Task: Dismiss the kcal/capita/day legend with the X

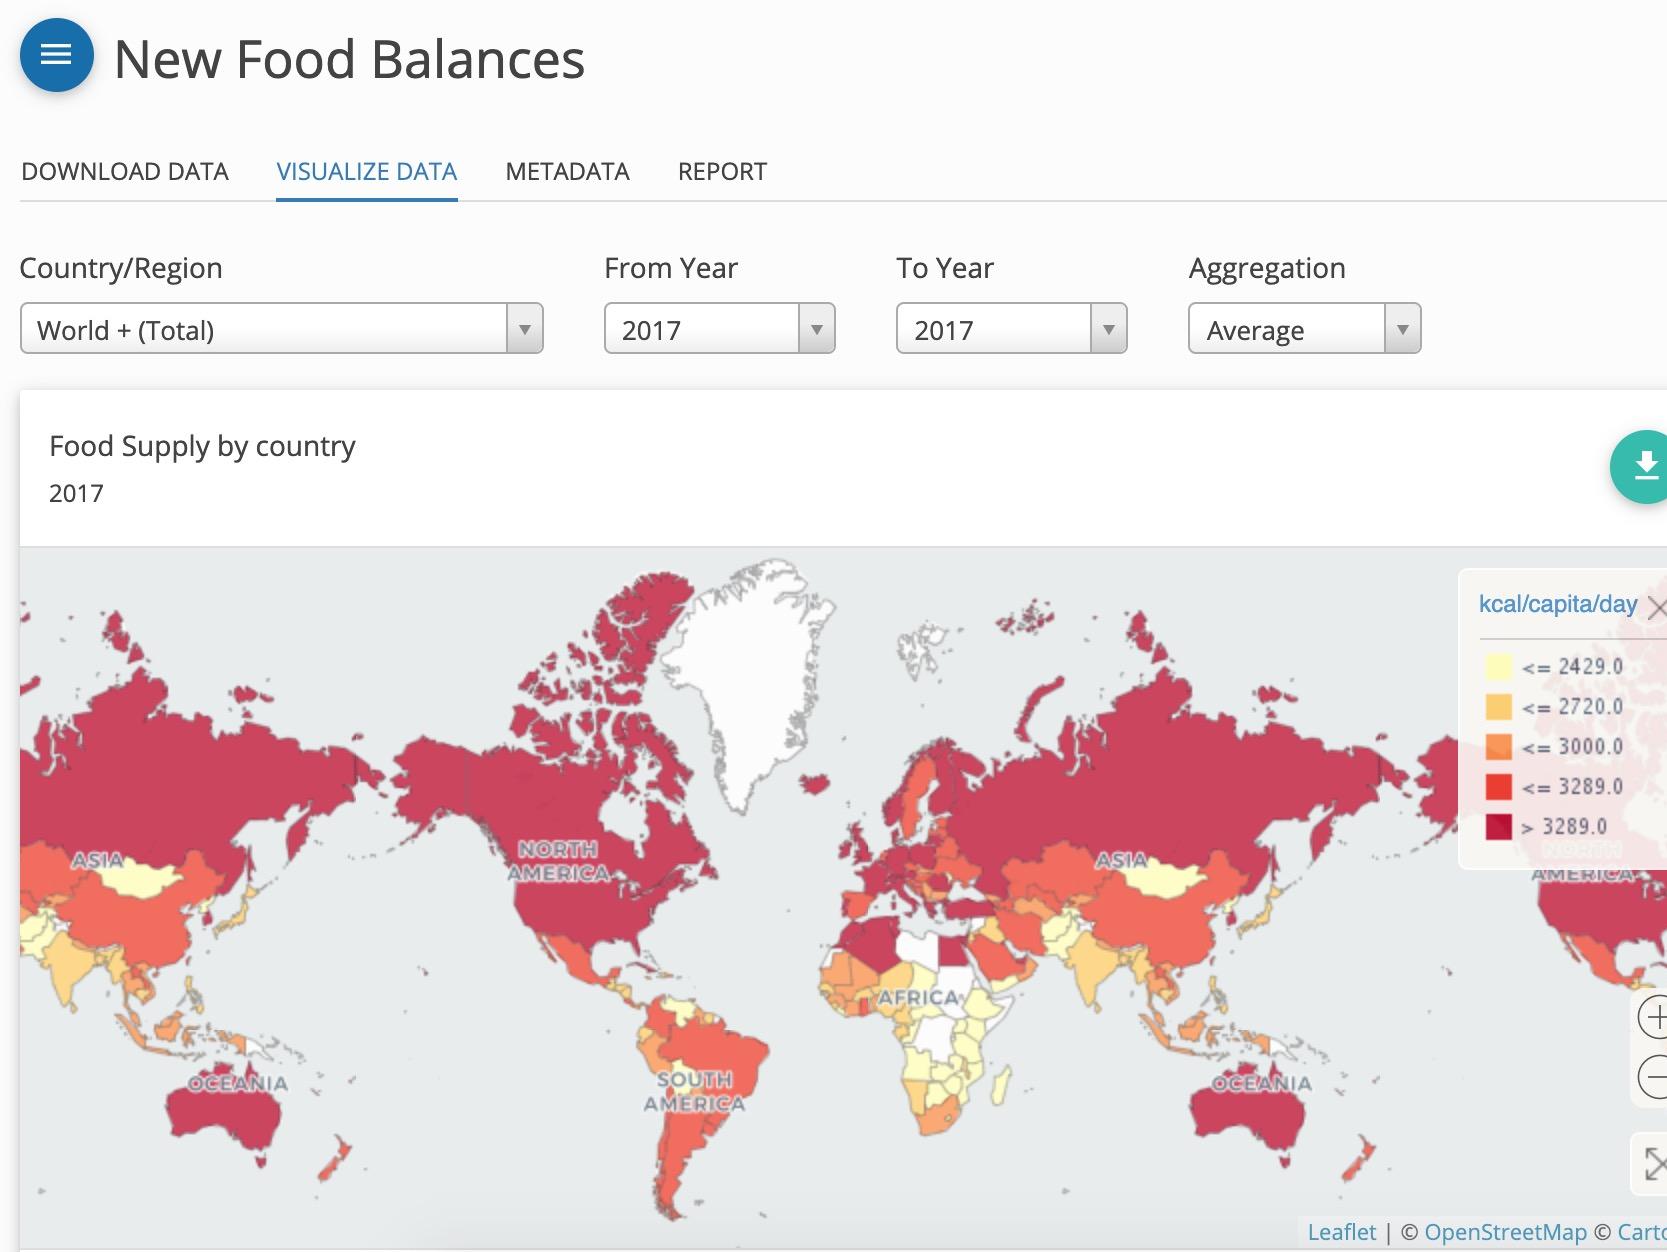Action: tap(1659, 606)
